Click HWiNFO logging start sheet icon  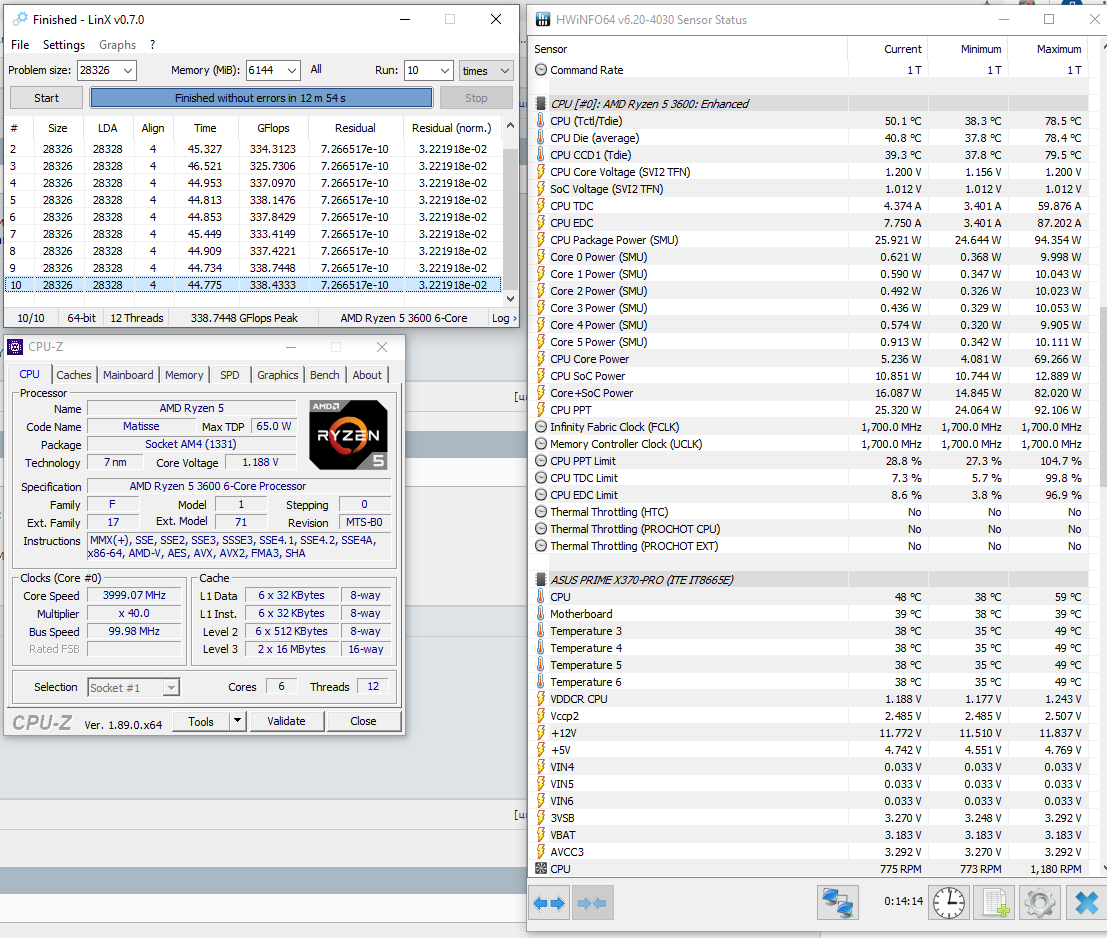[x=994, y=903]
